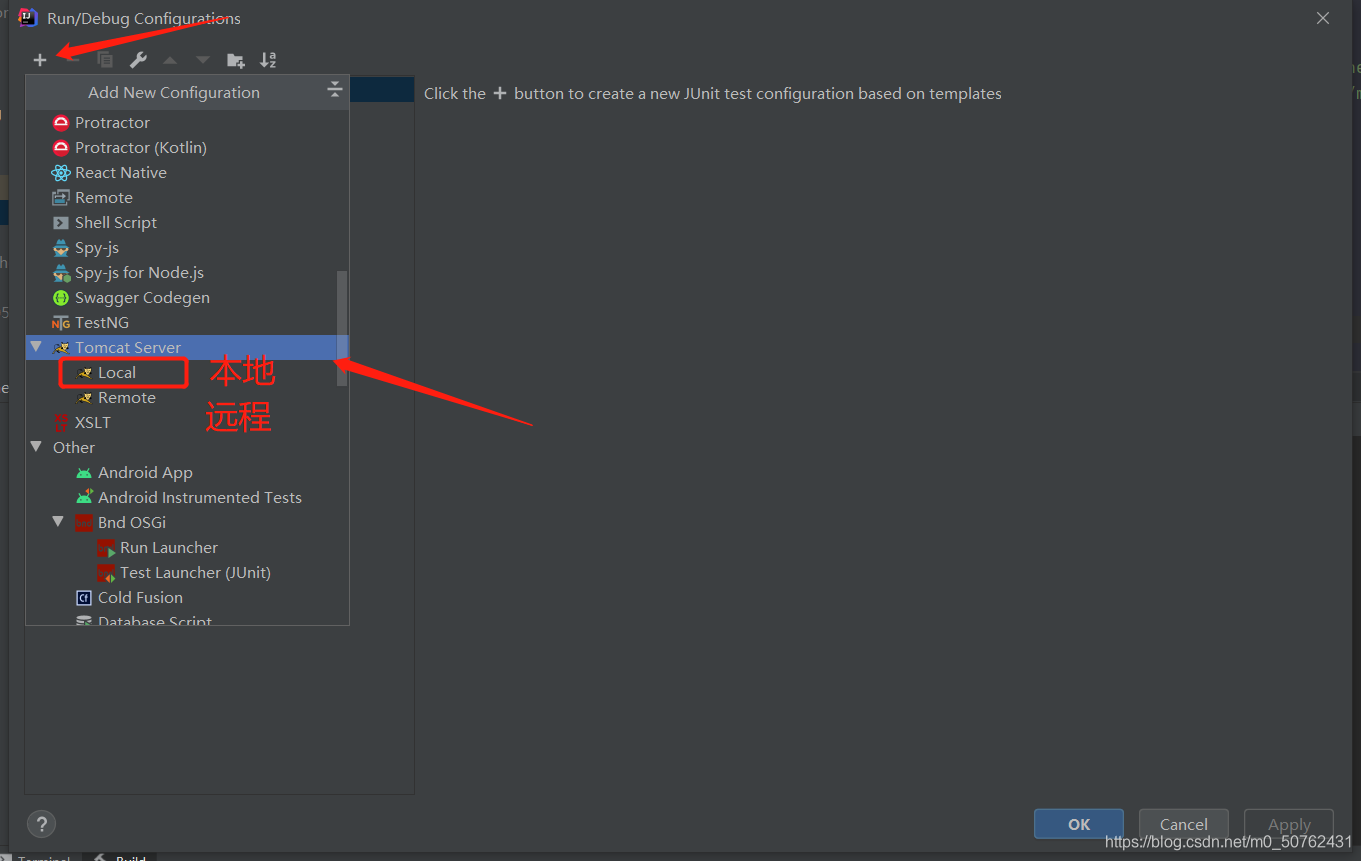1361x861 pixels.
Task: Collapse the Tomcat Server tree arrow
Action: coord(36,347)
